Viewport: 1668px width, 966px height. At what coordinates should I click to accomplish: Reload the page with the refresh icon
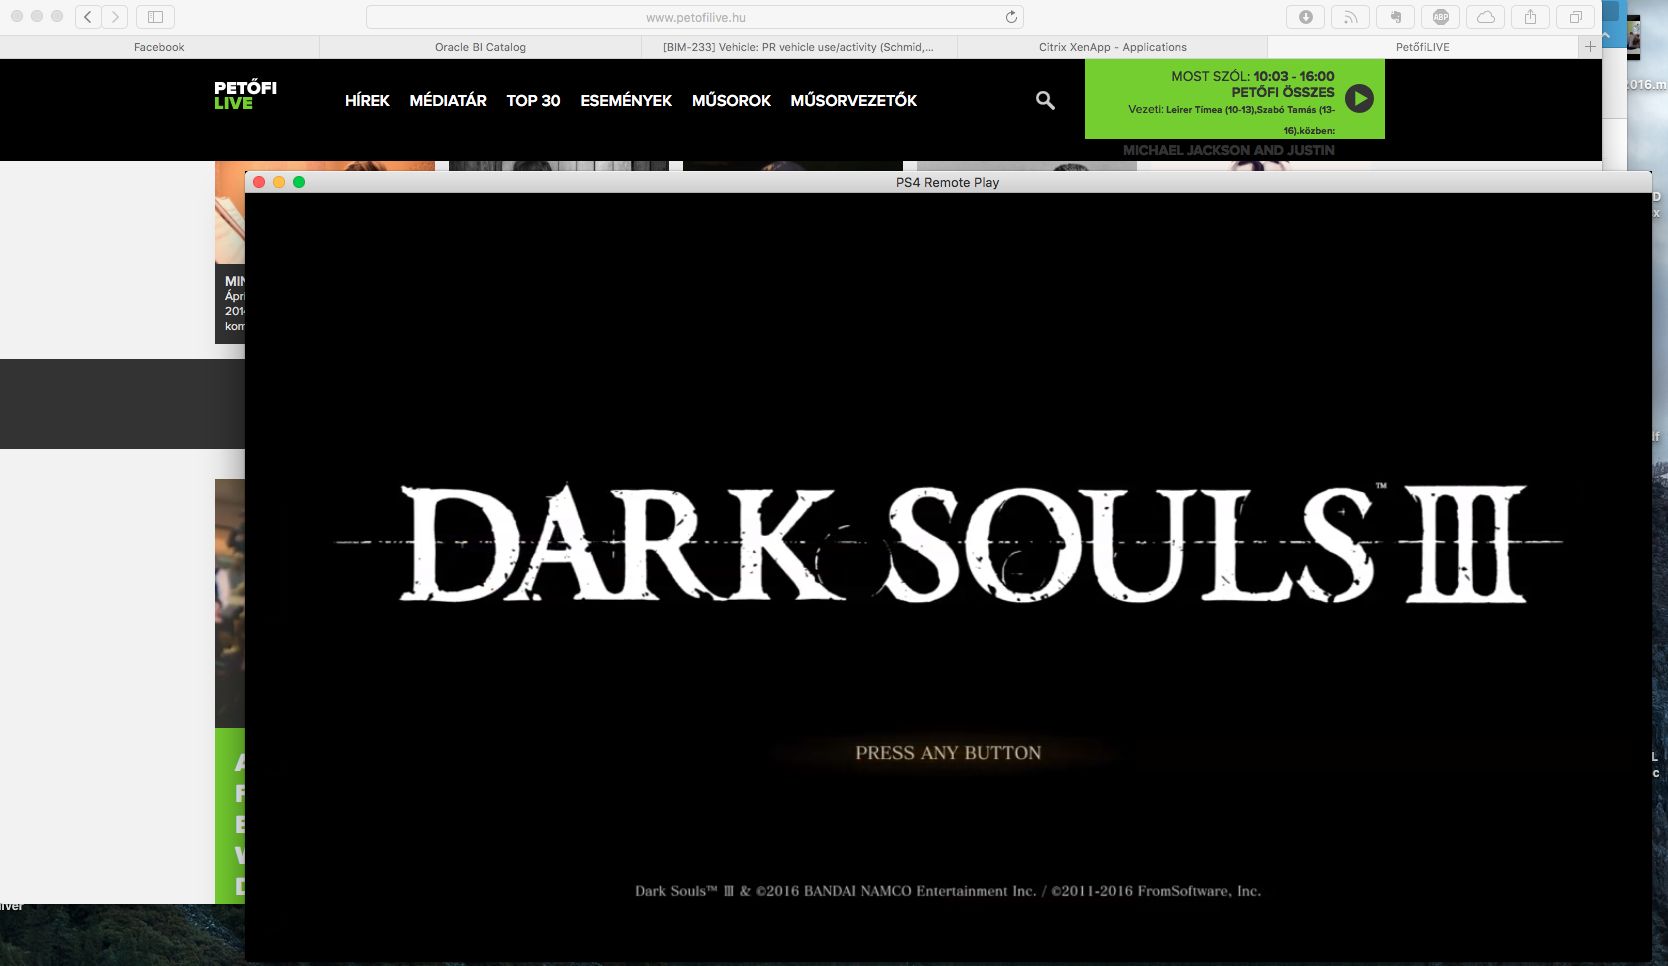(1011, 17)
